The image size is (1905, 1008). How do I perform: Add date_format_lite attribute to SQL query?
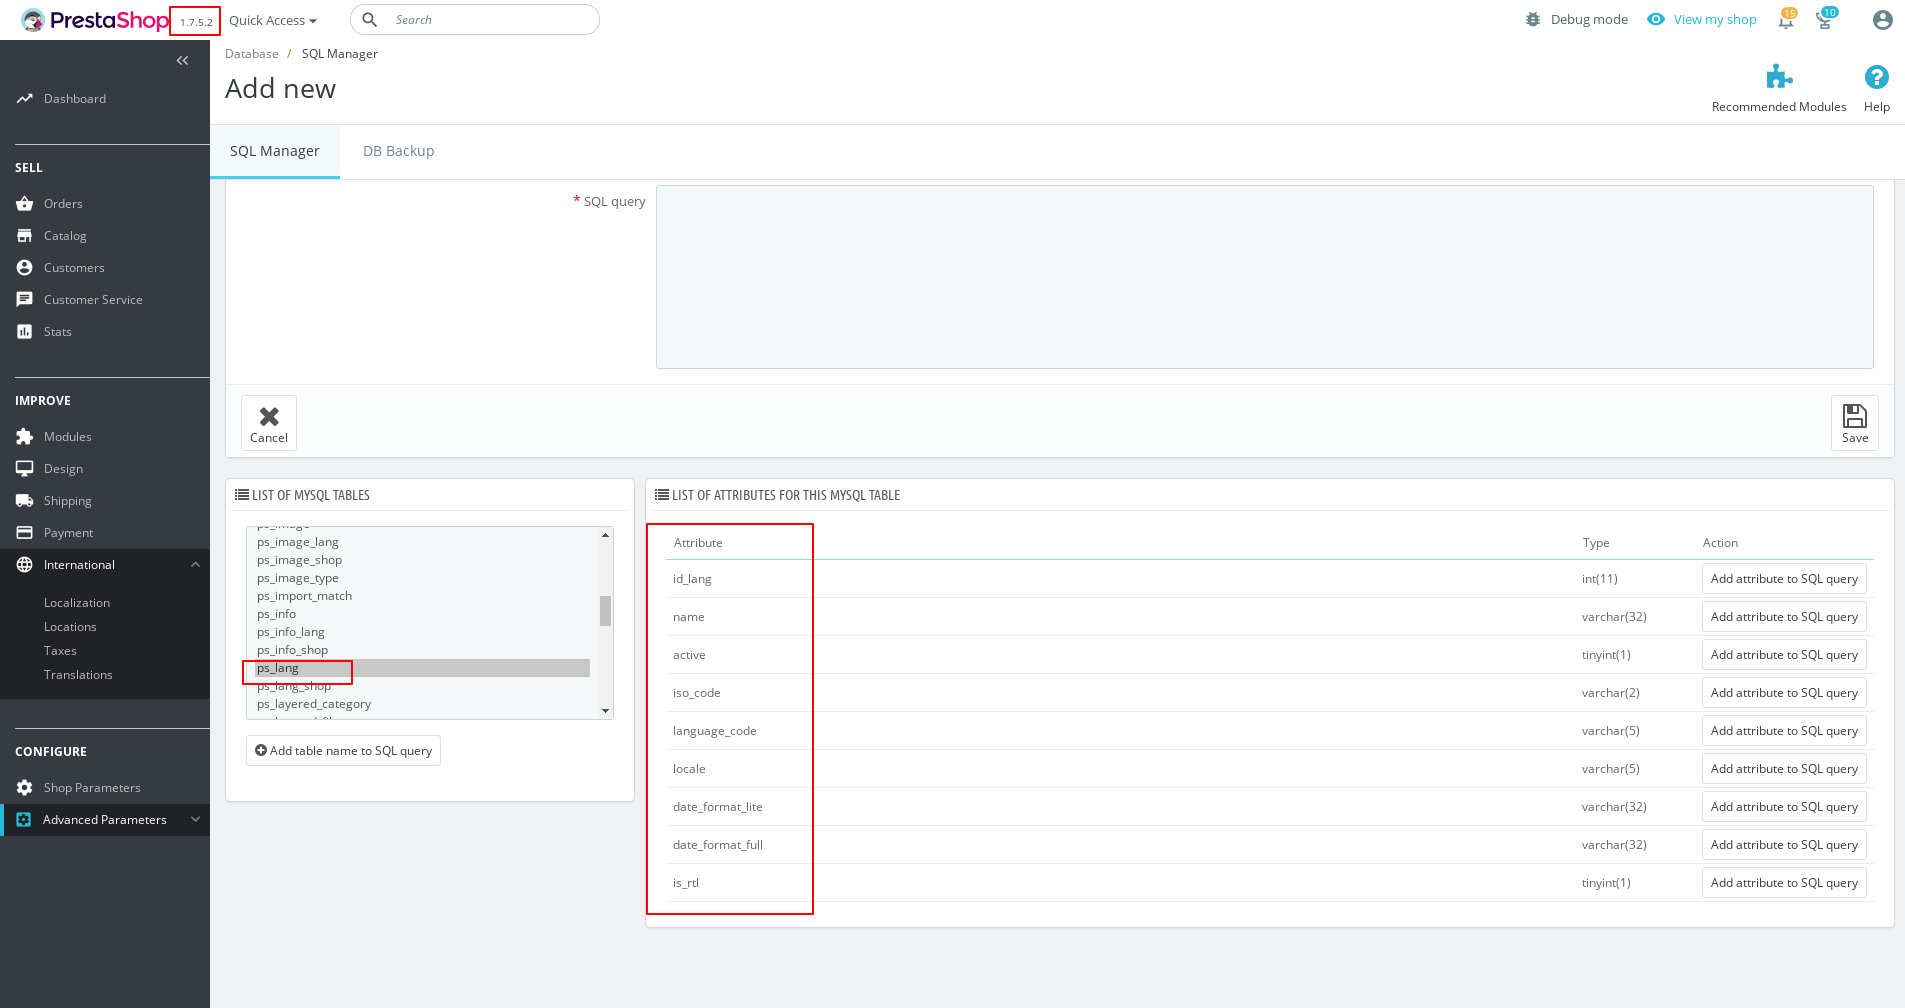[1784, 807]
